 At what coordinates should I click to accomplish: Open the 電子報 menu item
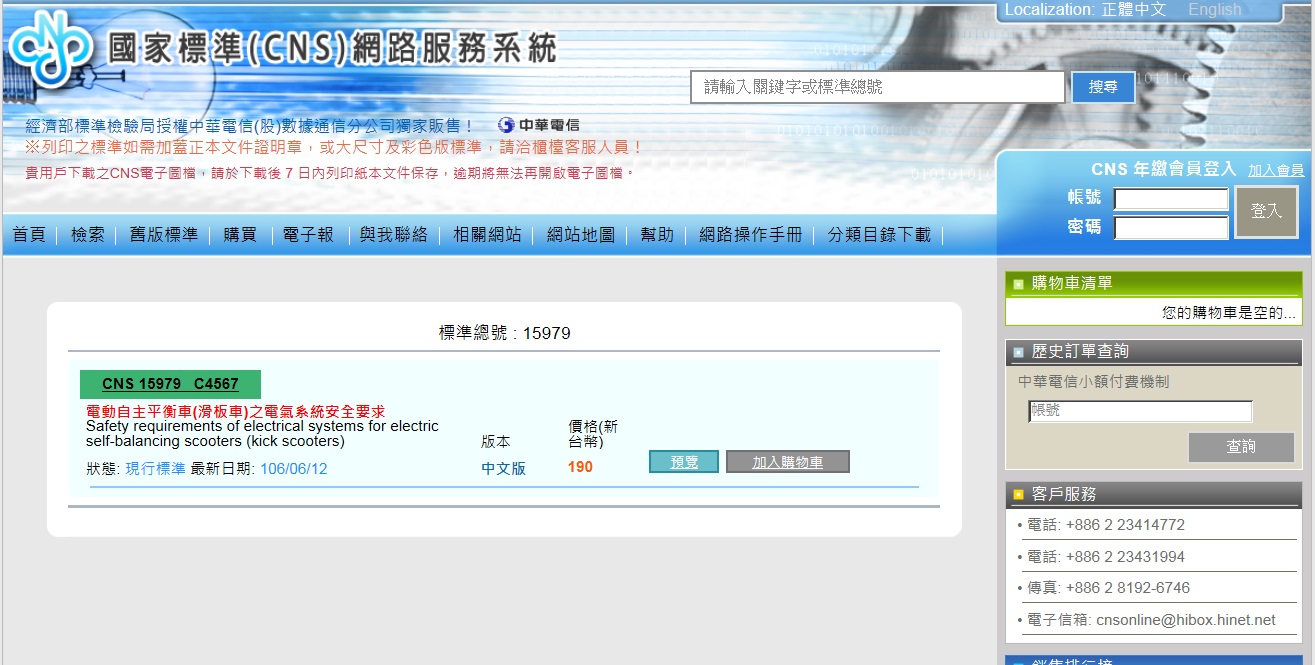tap(308, 236)
